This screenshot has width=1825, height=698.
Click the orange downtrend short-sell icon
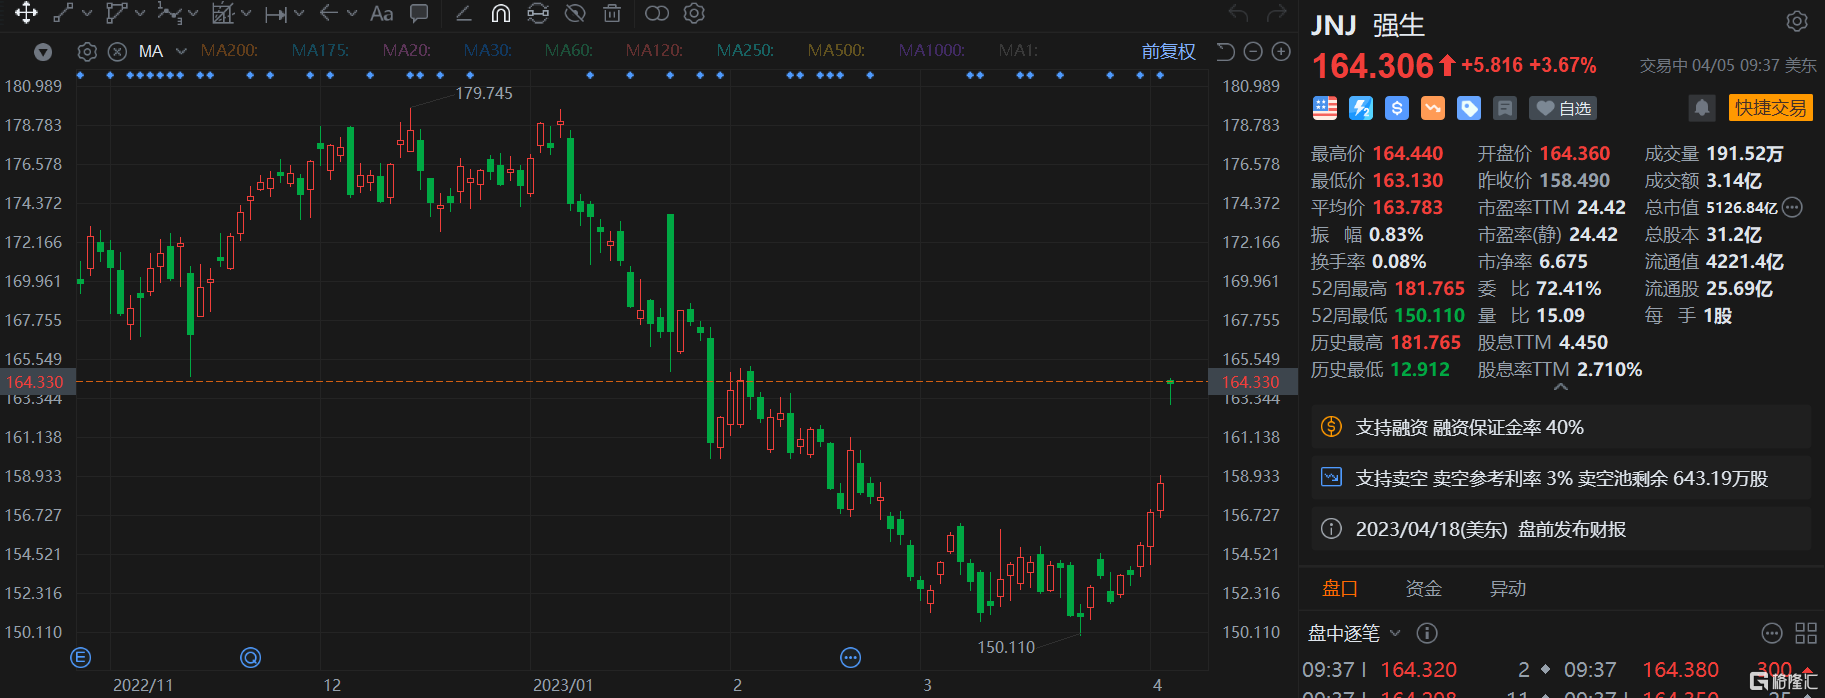[x=1433, y=108]
